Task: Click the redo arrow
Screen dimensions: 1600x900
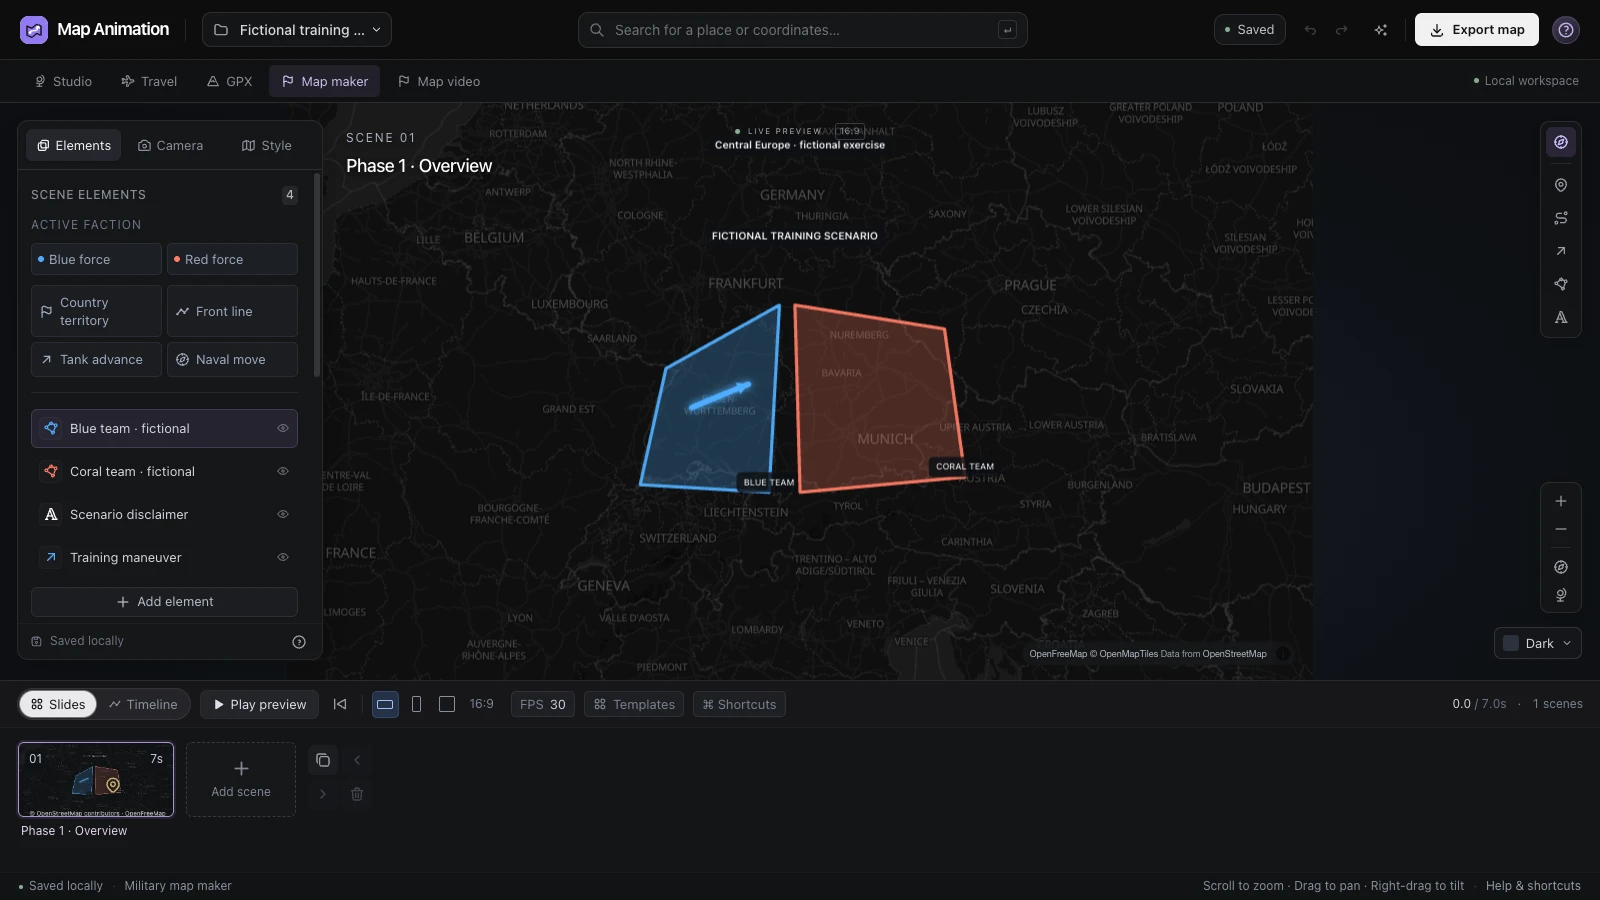Action: tap(1342, 30)
